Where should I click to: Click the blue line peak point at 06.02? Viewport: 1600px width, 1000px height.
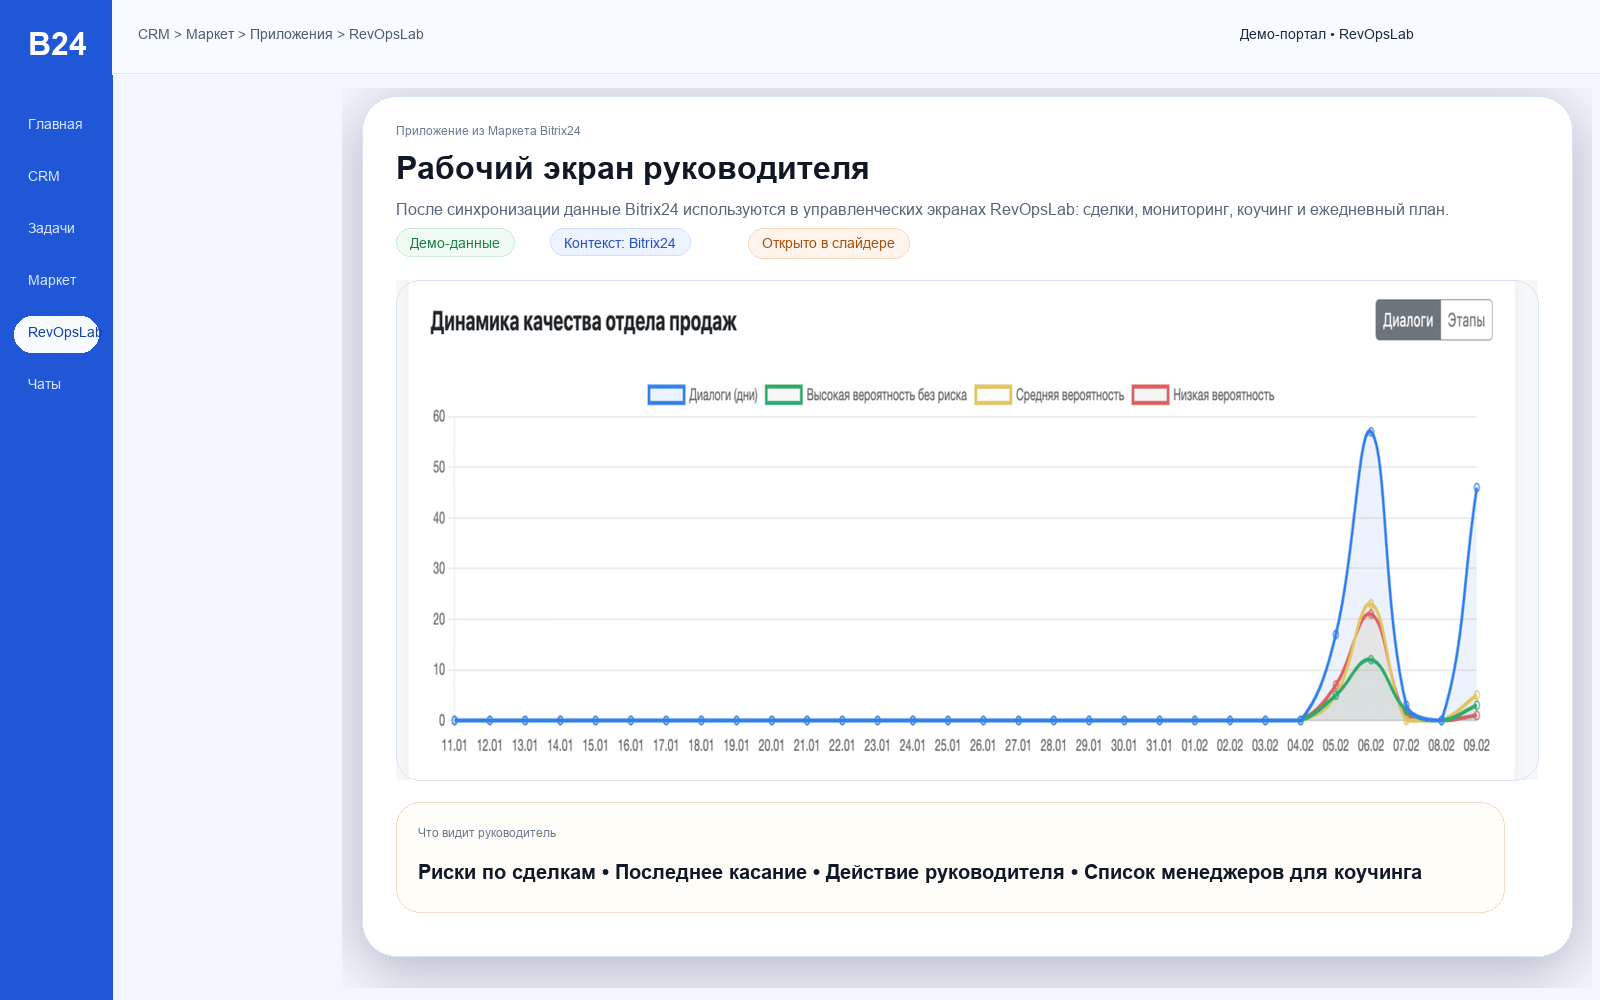click(x=1371, y=431)
